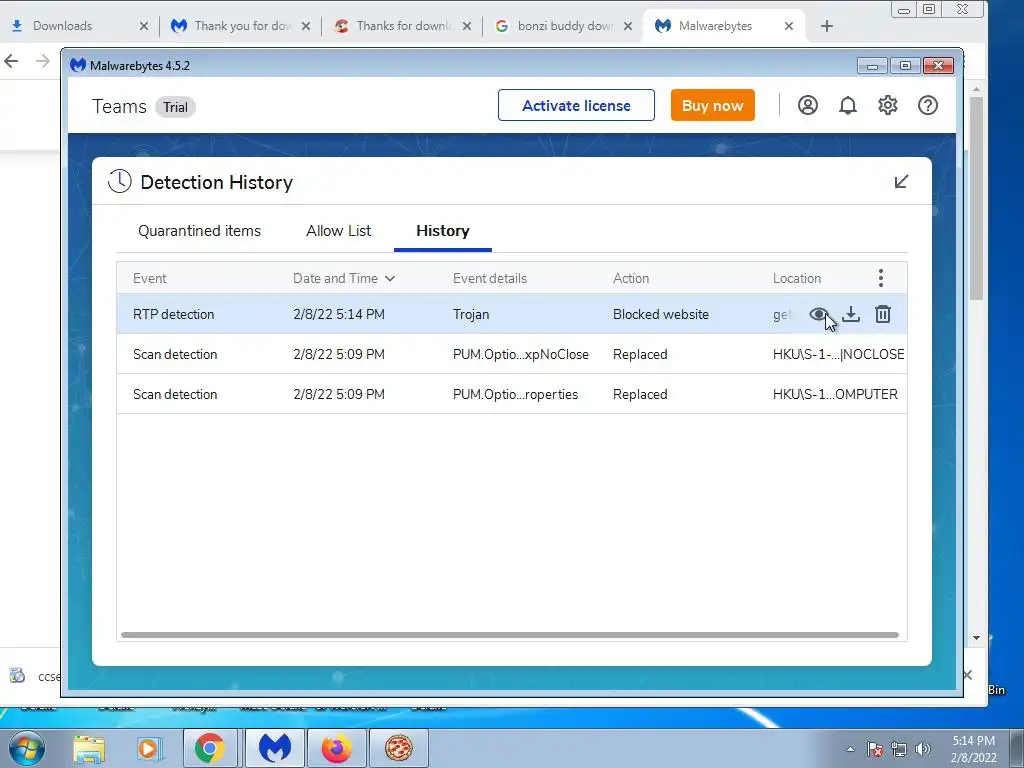
Task: Click the Trojan event details cell
Action: click(471, 314)
